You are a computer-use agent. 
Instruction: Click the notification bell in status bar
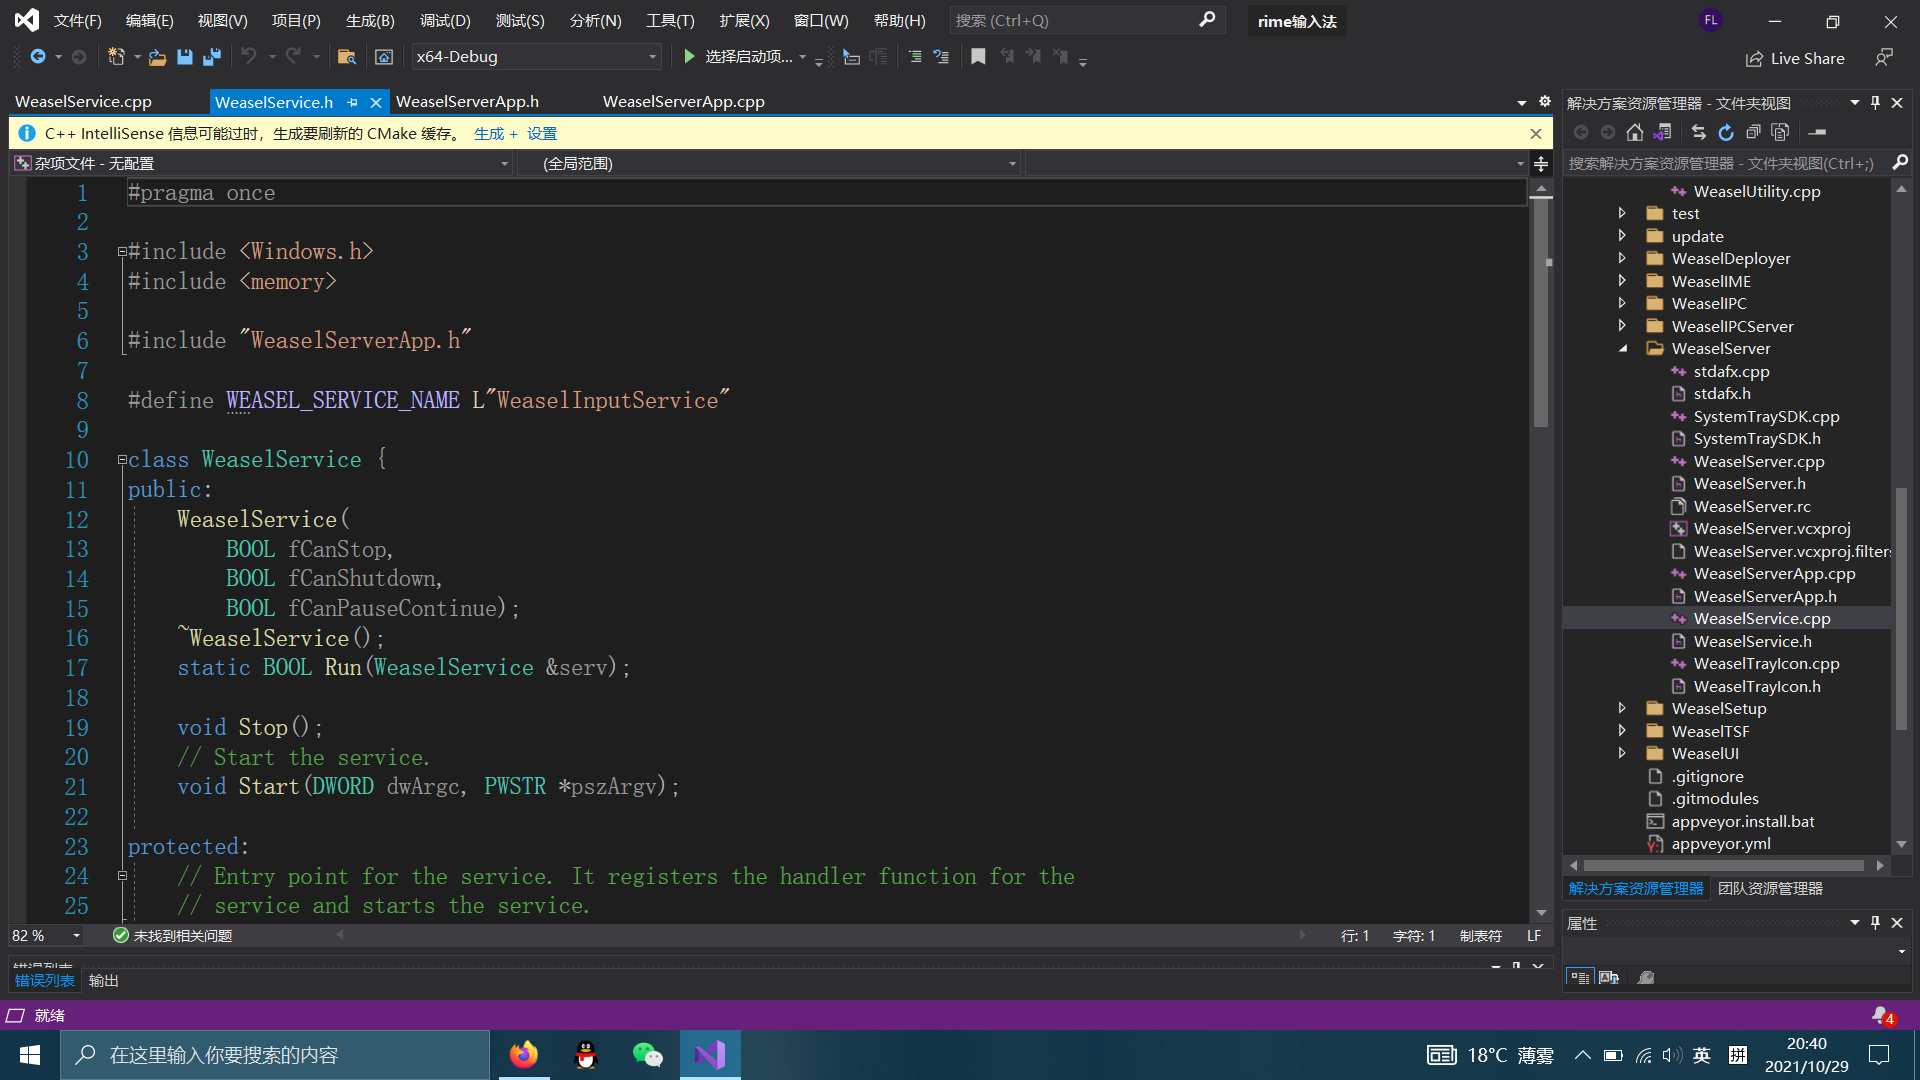point(1882,1015)
